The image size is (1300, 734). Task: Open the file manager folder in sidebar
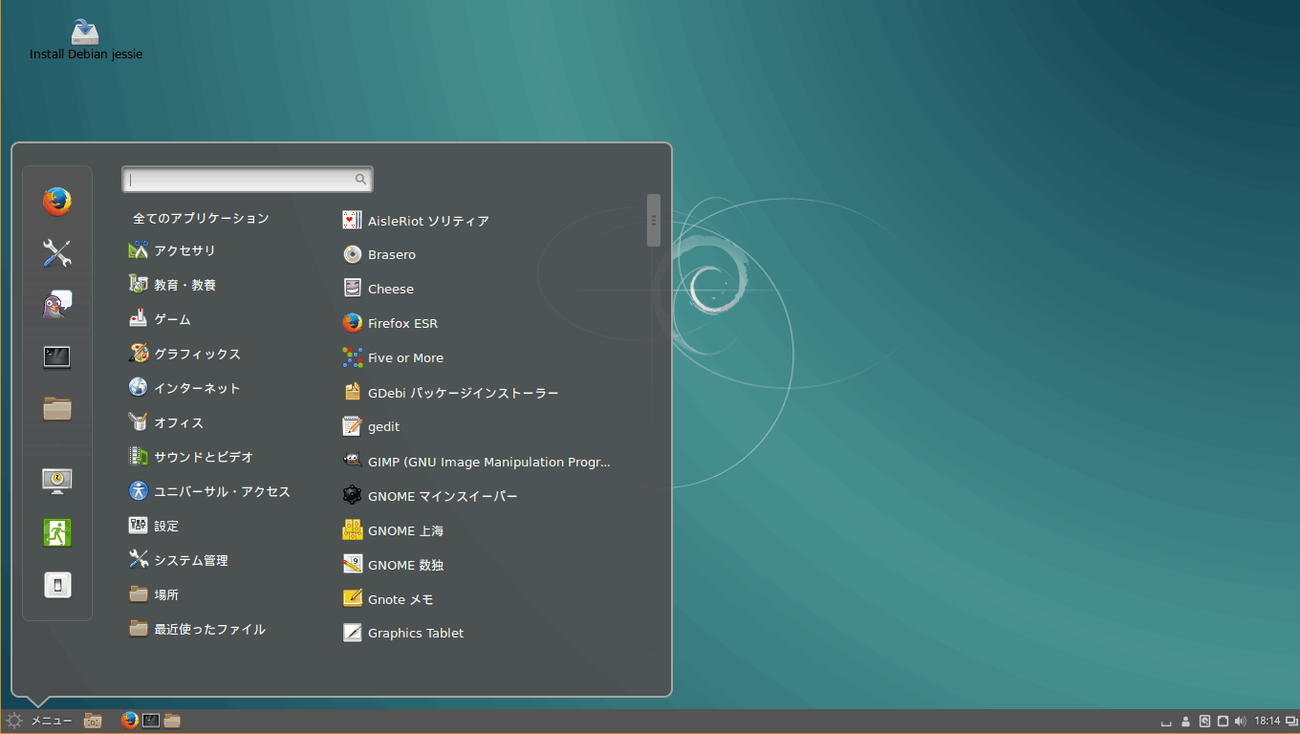pyautogui.click(x=57, y=409)
